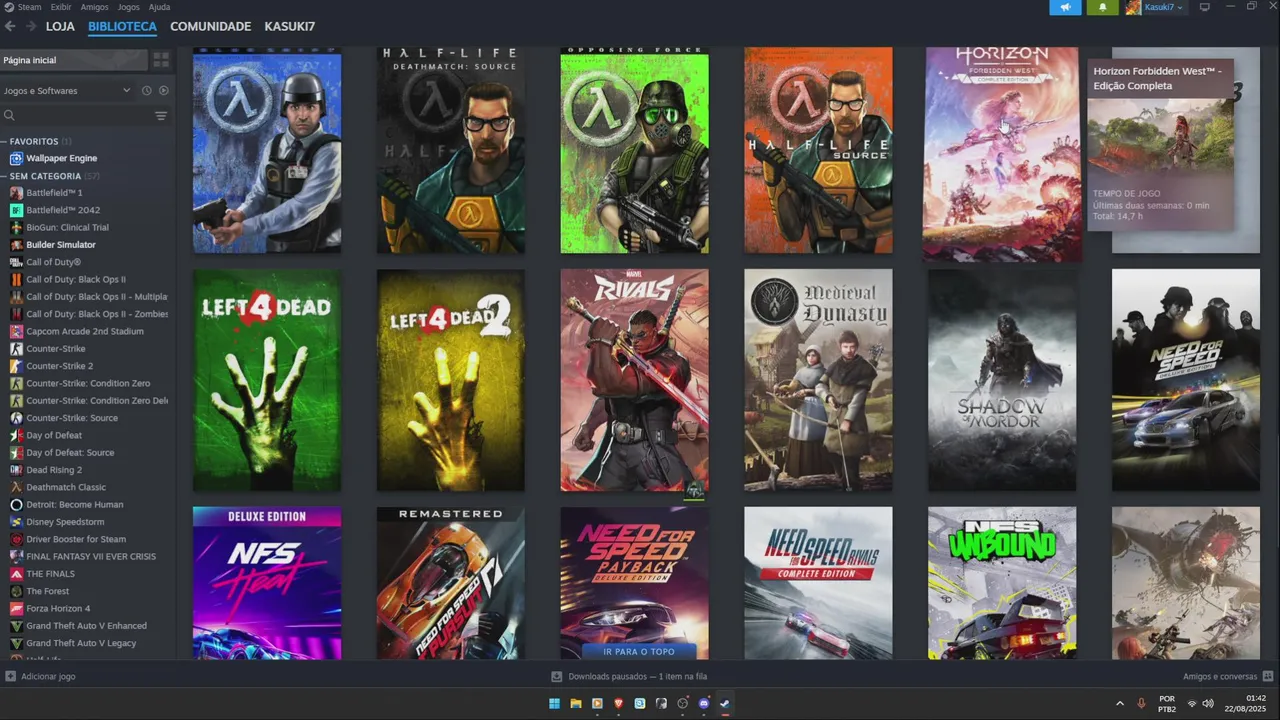Click the back navigation arrow
Screen dimensions: 1280x720
10,26
